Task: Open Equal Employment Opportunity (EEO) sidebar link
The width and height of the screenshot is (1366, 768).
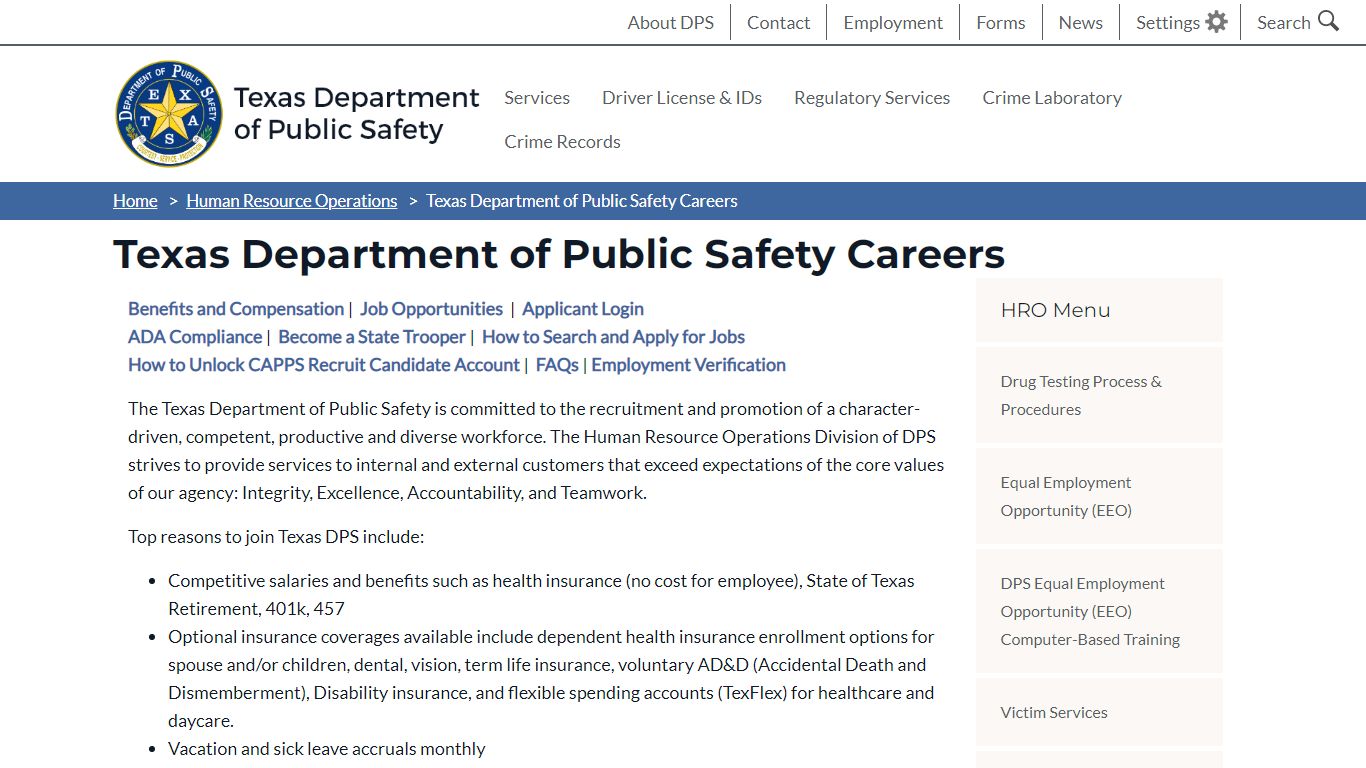Action: 1099,496
